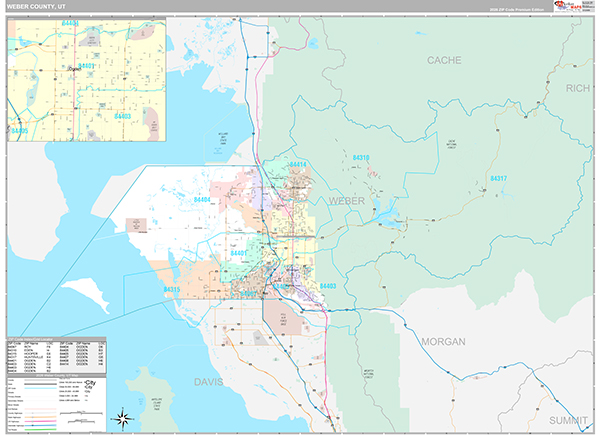Select the CACHE county label
This screenshot has height=435, width=600.
coord(444,60)
